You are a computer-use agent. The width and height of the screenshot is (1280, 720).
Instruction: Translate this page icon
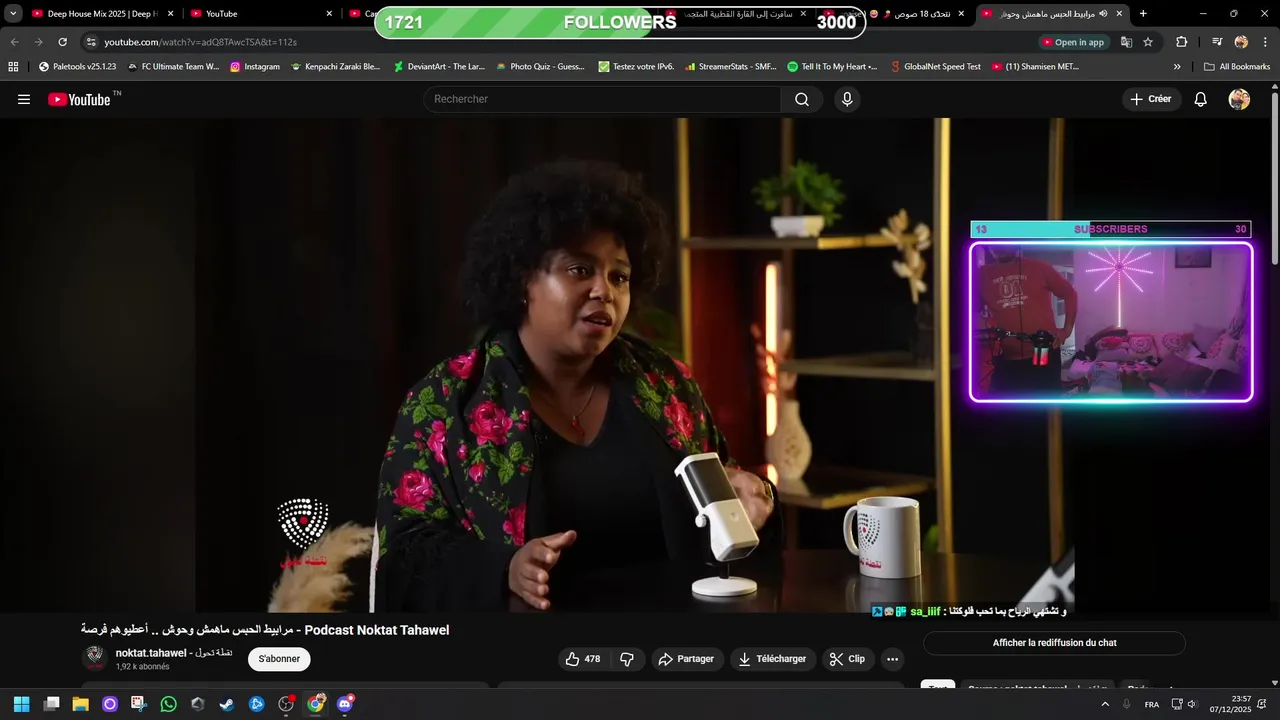1126,42
